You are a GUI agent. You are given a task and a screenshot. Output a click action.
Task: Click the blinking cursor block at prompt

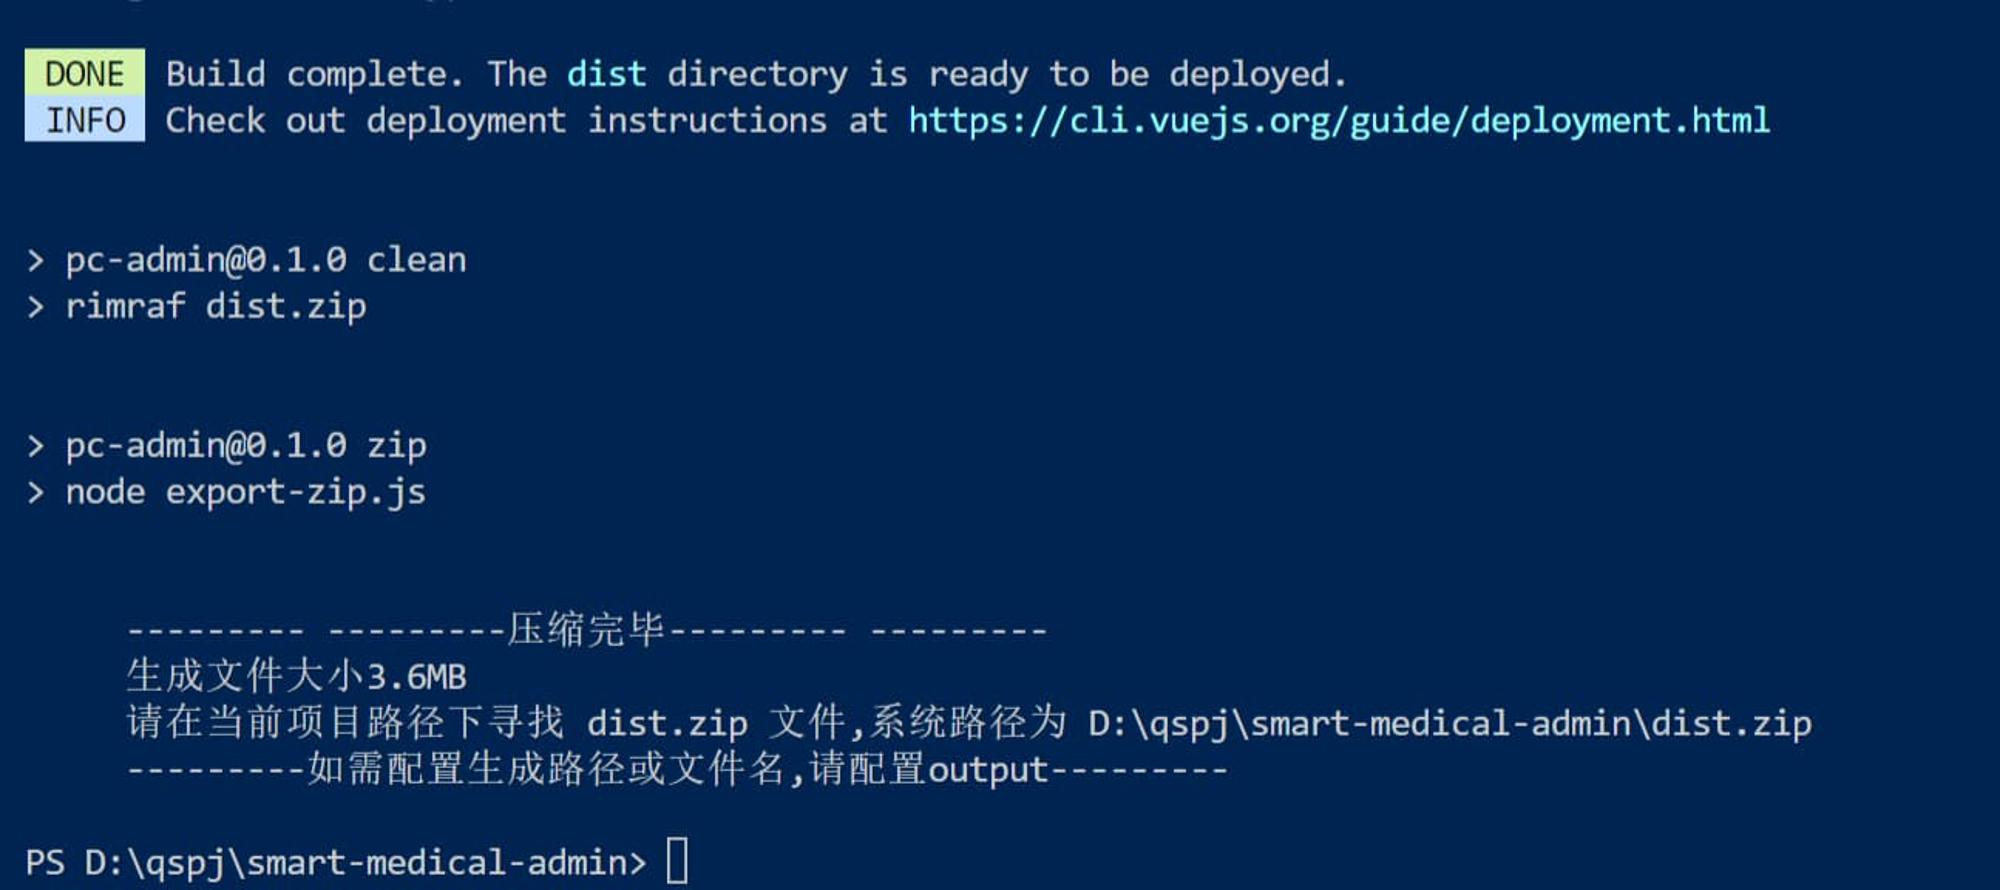[x=677, y=861]
